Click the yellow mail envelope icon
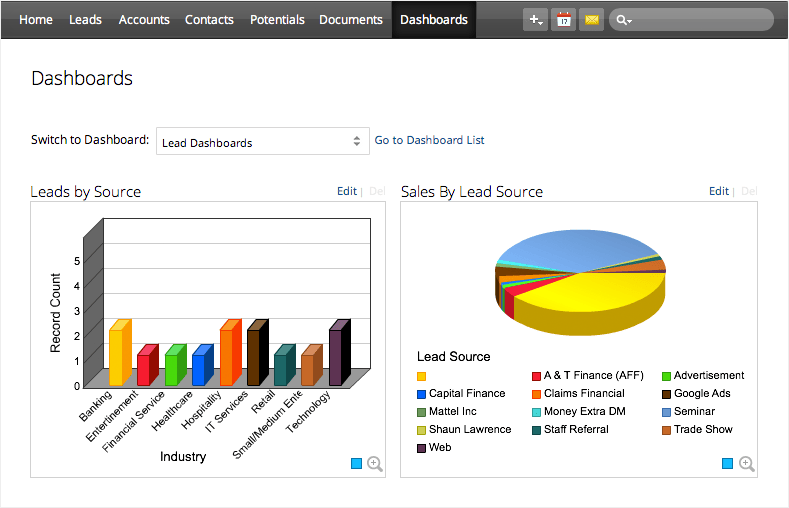 591,20
